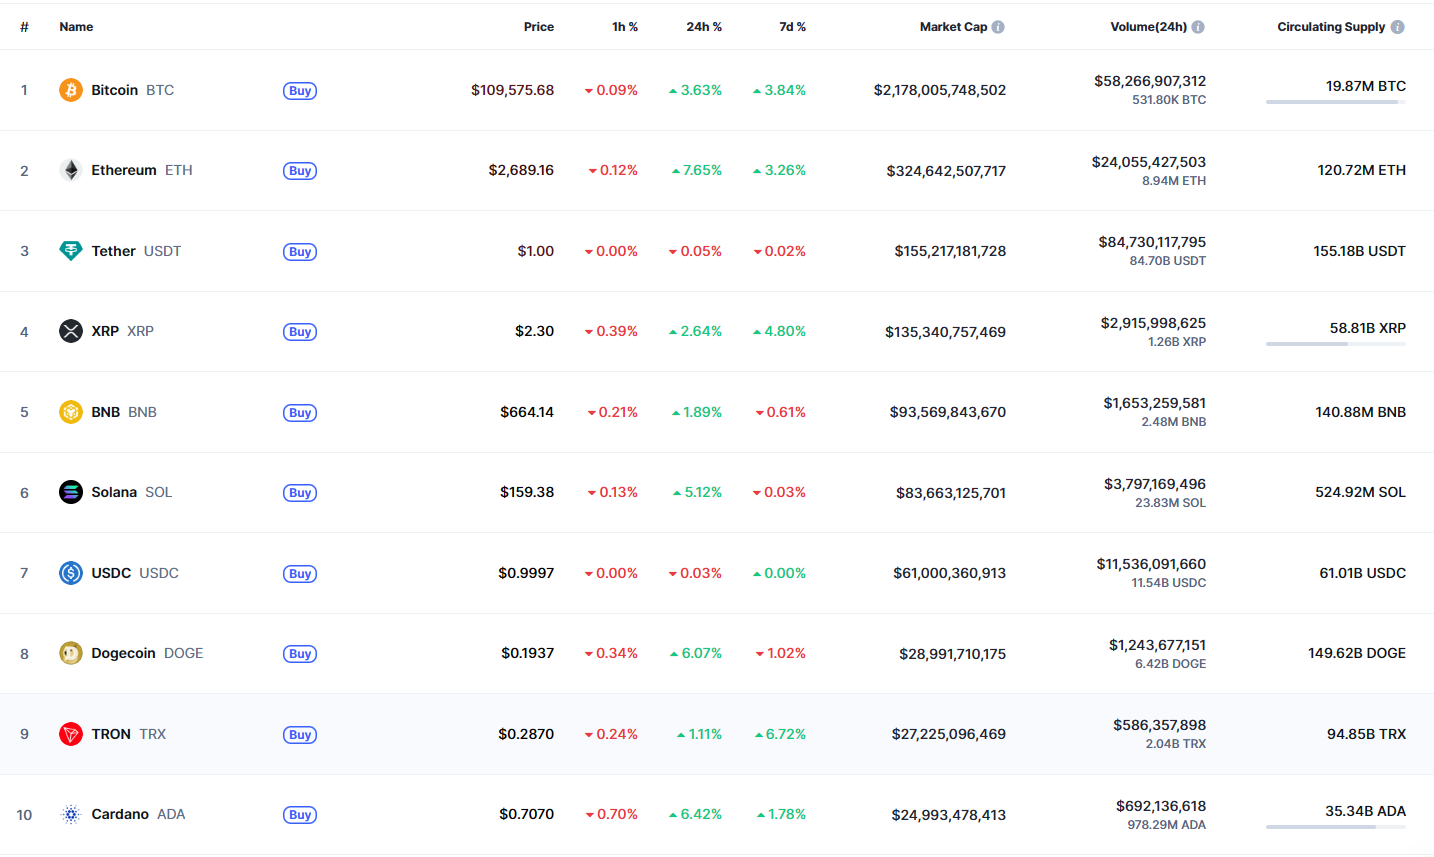Click XRP volume $2,915,998,625
The height and width of the screenshot is (857, 1434).
pos(1153,323)
